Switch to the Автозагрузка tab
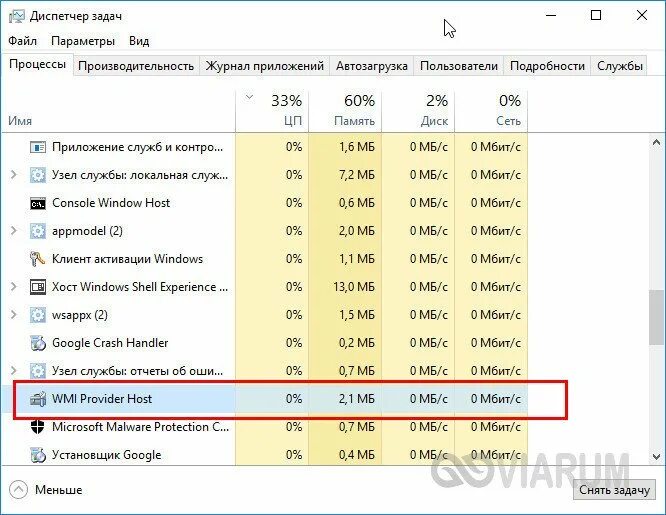Image resolution: width=666 pixels, height=515 pixels. tap(372, 66)
